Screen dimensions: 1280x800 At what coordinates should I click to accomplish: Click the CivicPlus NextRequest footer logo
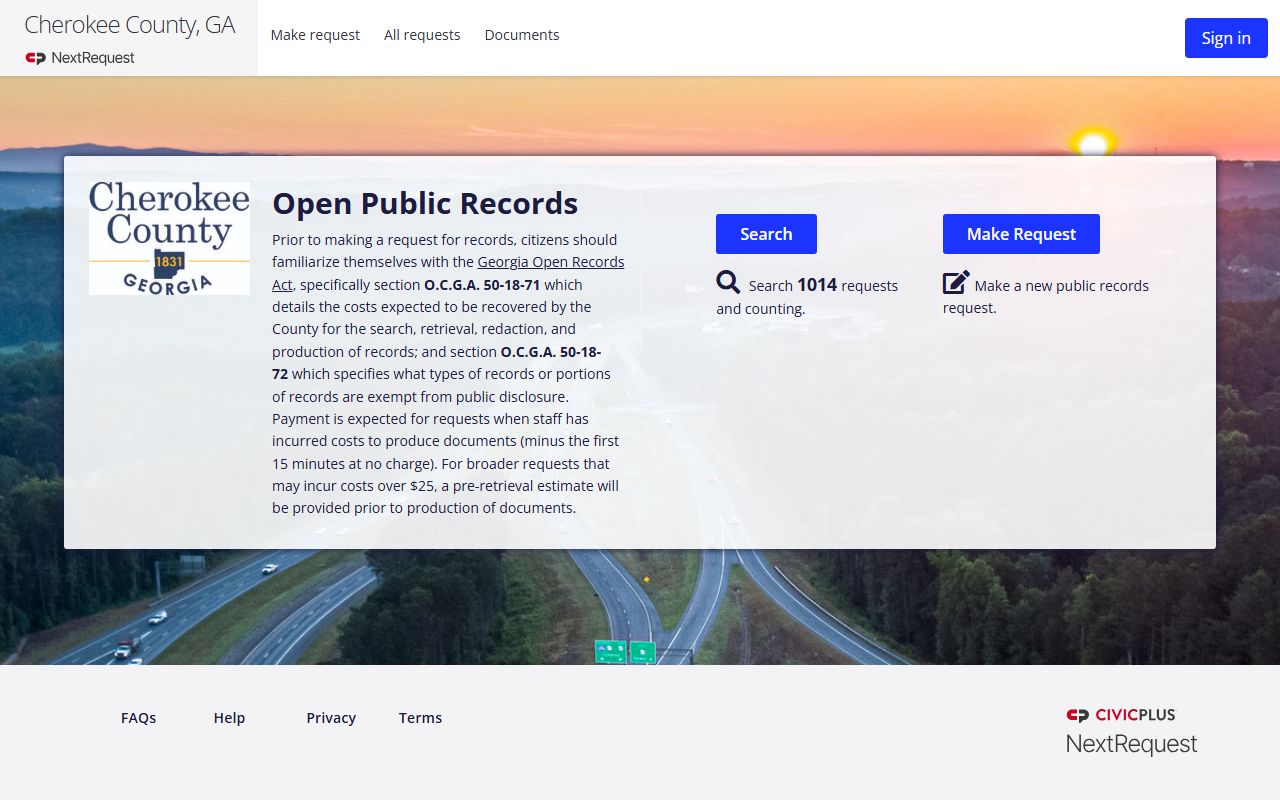point(1131,731)
